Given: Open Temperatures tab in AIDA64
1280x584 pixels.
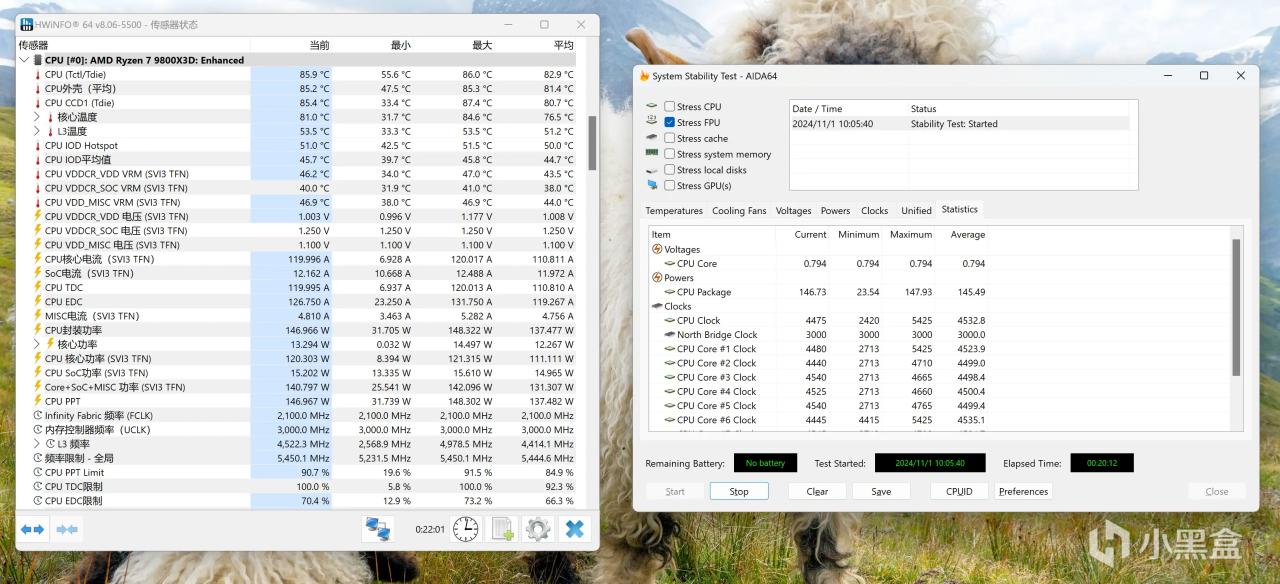Looking at the screenshot, I should (x=674, y=211).
